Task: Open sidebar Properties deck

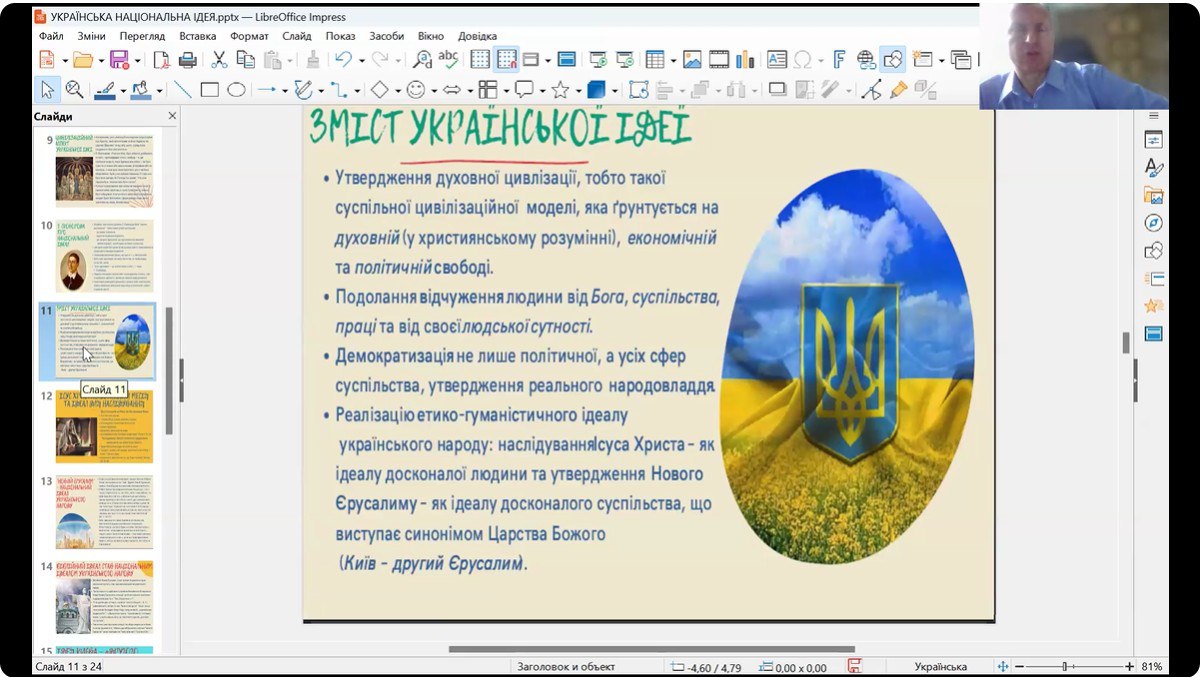Action: (x=1154, y=140)
